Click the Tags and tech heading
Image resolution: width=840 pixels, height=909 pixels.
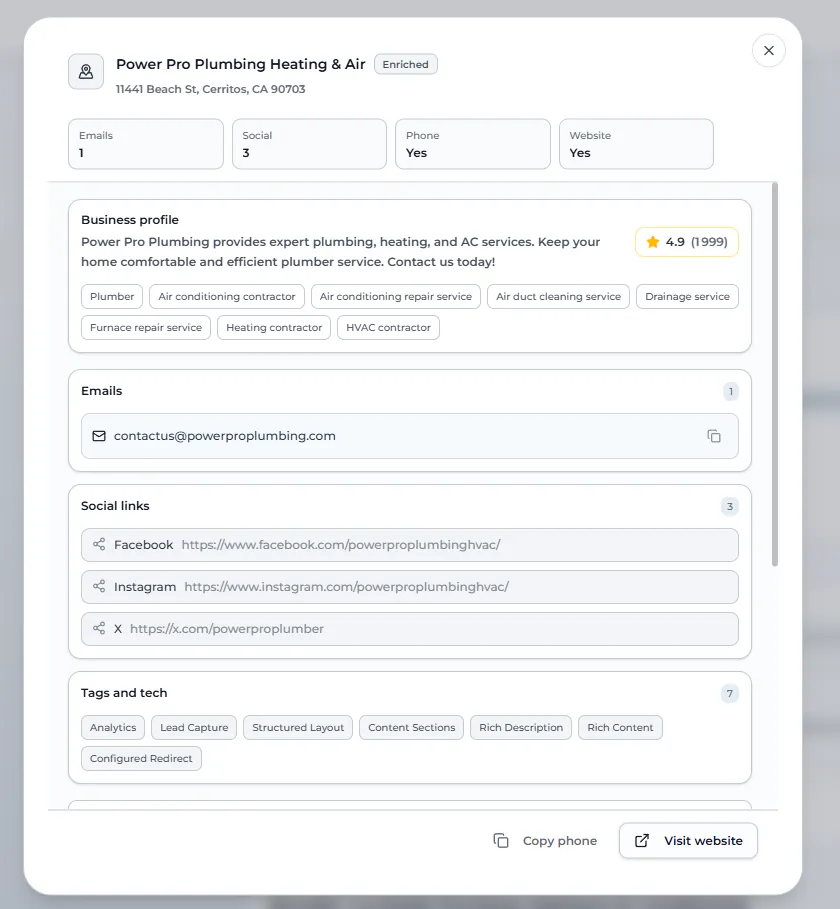pyautogui.click(x=124, y=693)
